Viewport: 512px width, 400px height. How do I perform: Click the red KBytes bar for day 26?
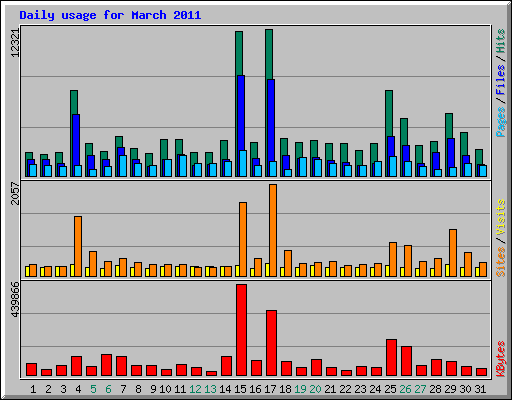[406, 361]
